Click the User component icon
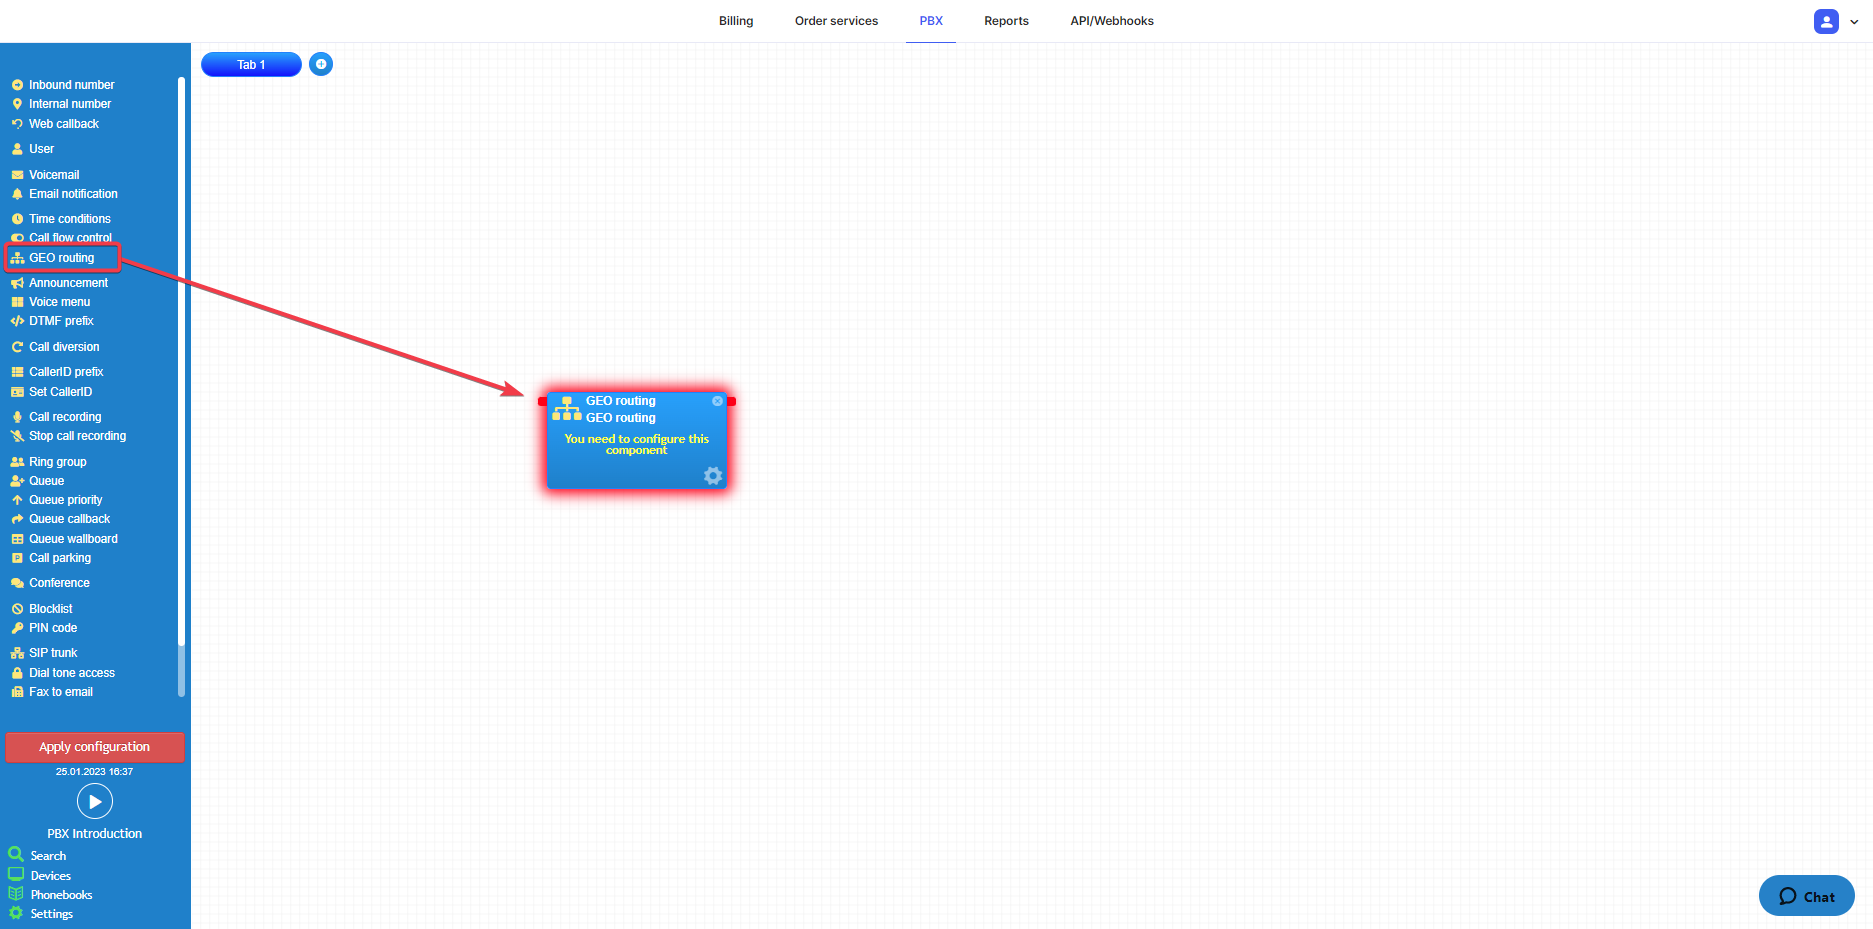This screenshot has width=1873, height=929. point(17,149)
